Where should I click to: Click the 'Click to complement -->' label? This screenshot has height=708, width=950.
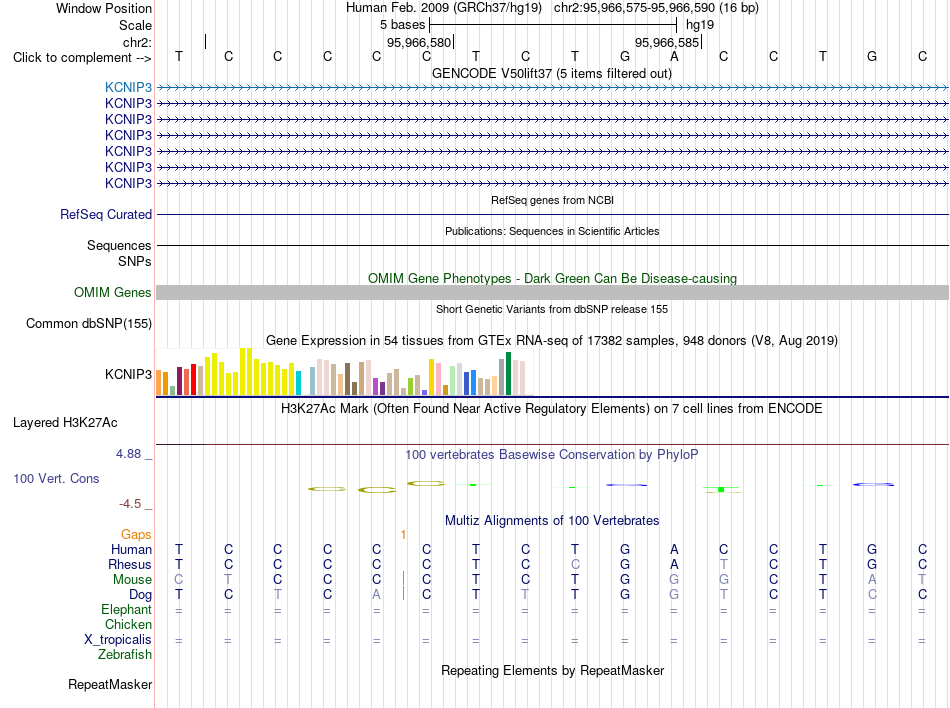(82, 58)
